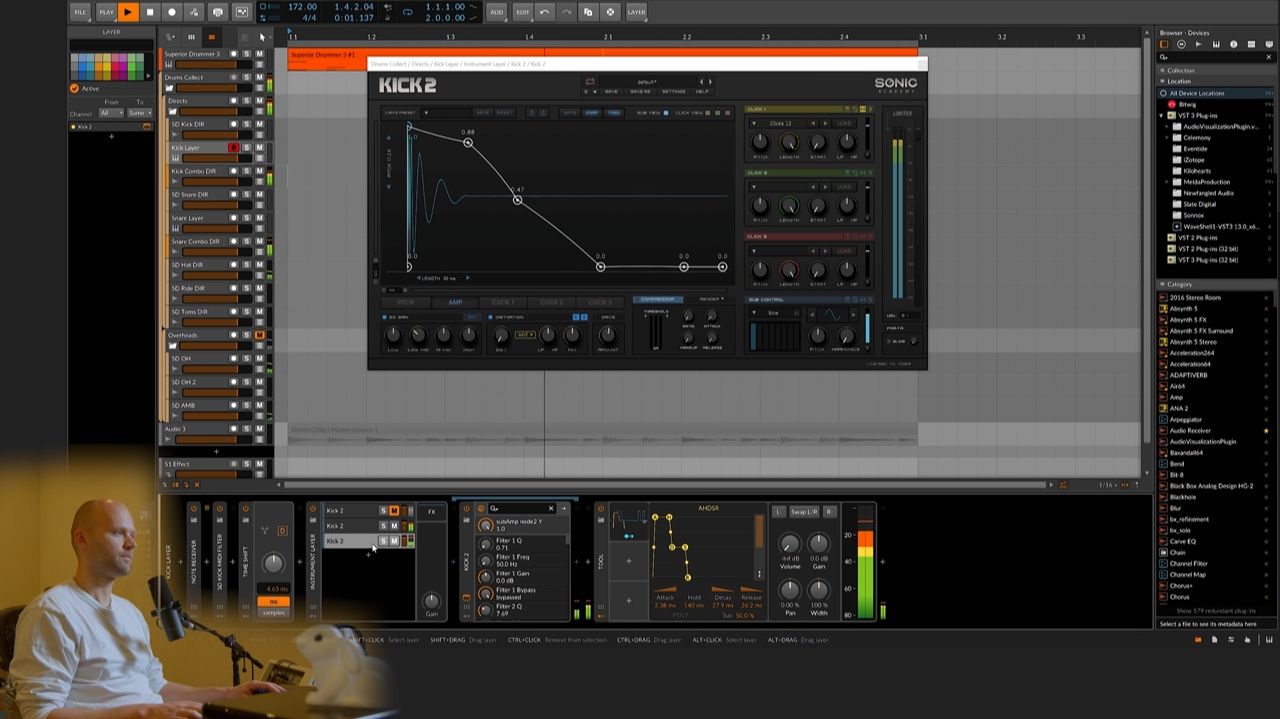
Task: Select the CLICK 1 tab in Kick 2
Action: (x=503, y=302)
